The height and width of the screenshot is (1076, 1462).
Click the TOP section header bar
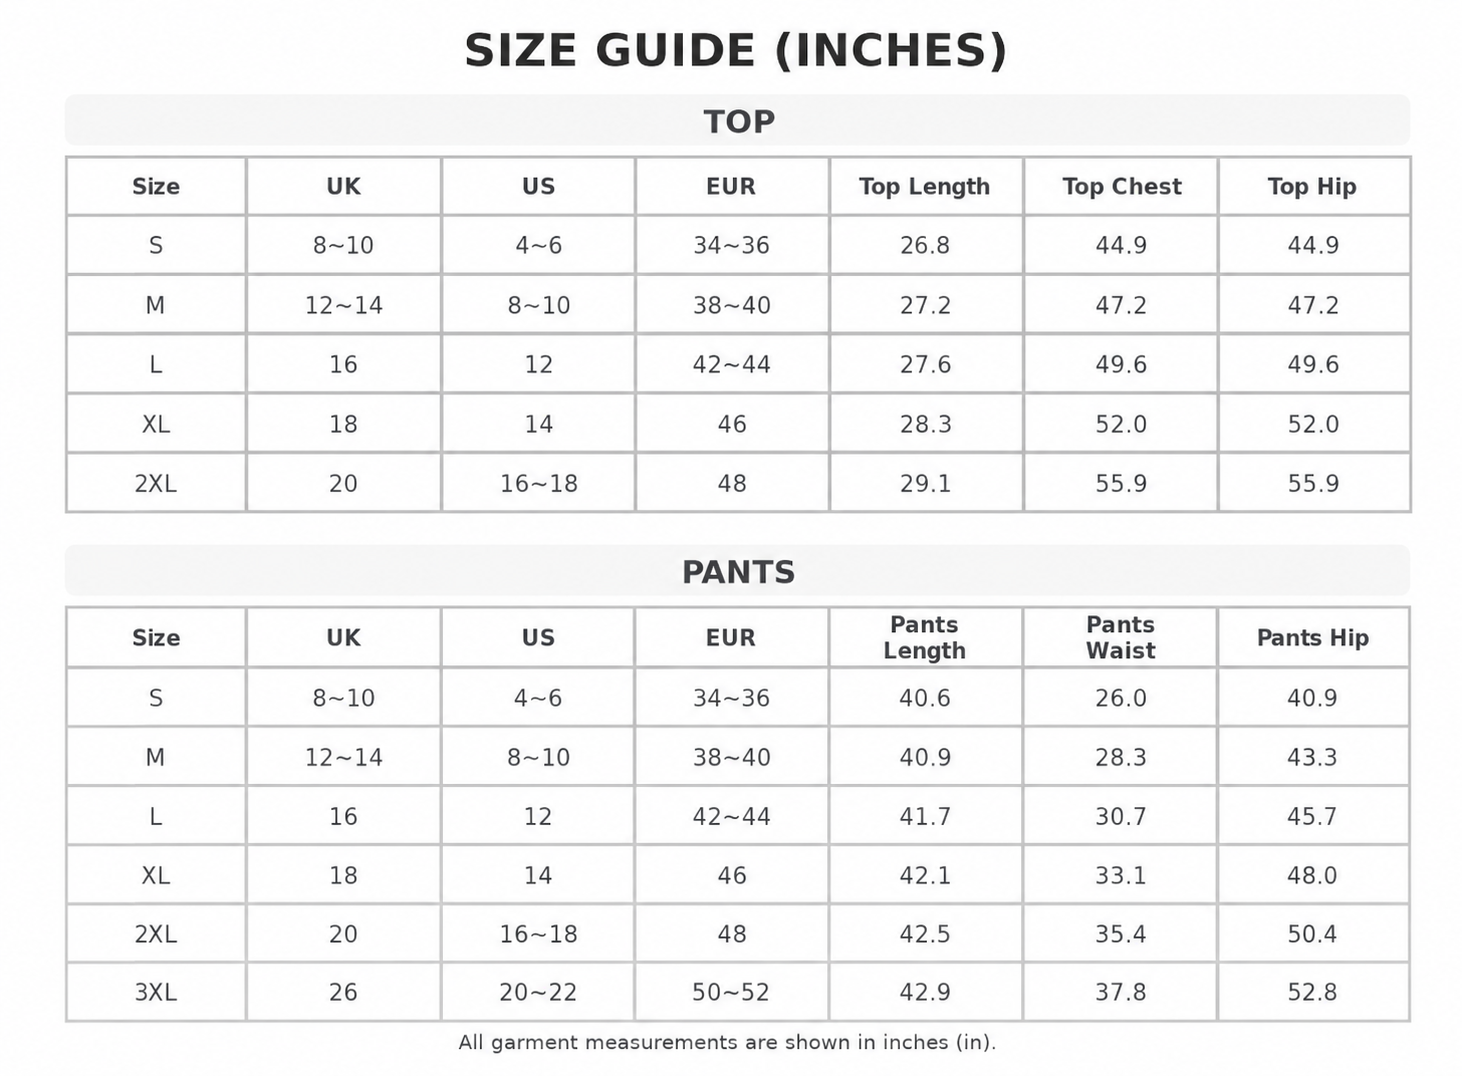pyautogui.click(x=737, y=120)
